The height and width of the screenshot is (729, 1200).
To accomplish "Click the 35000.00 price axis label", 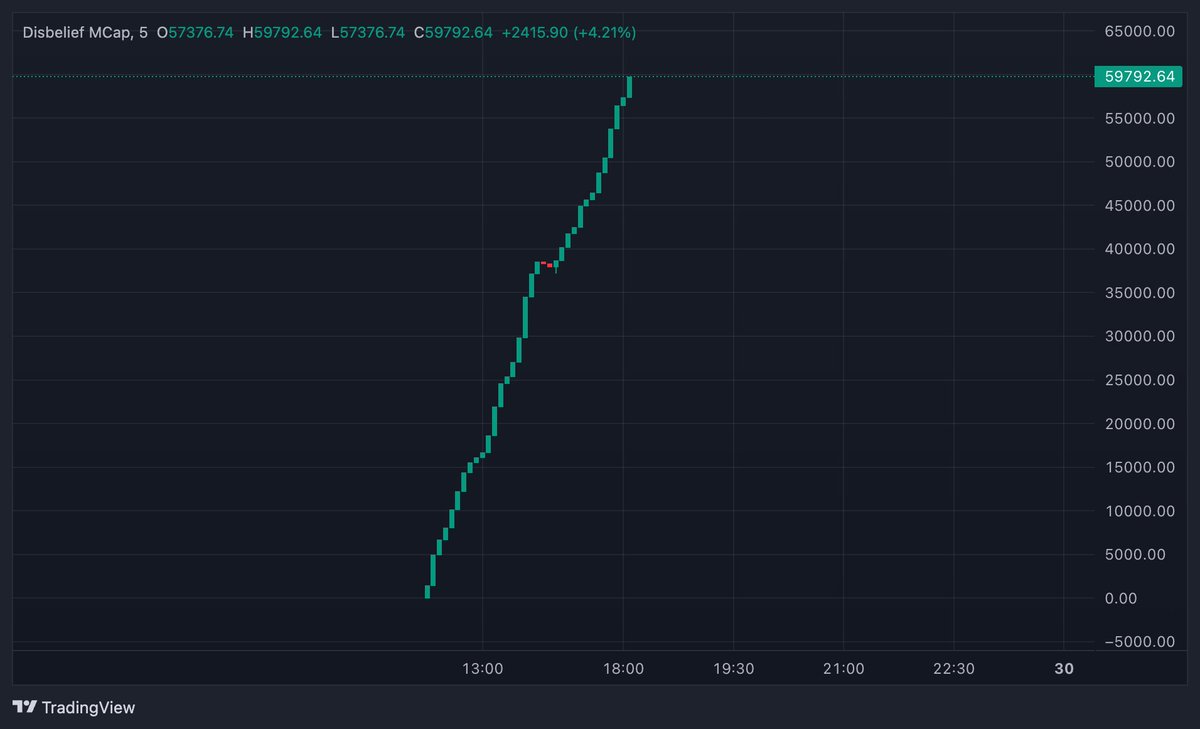I will click(1139, 293).
